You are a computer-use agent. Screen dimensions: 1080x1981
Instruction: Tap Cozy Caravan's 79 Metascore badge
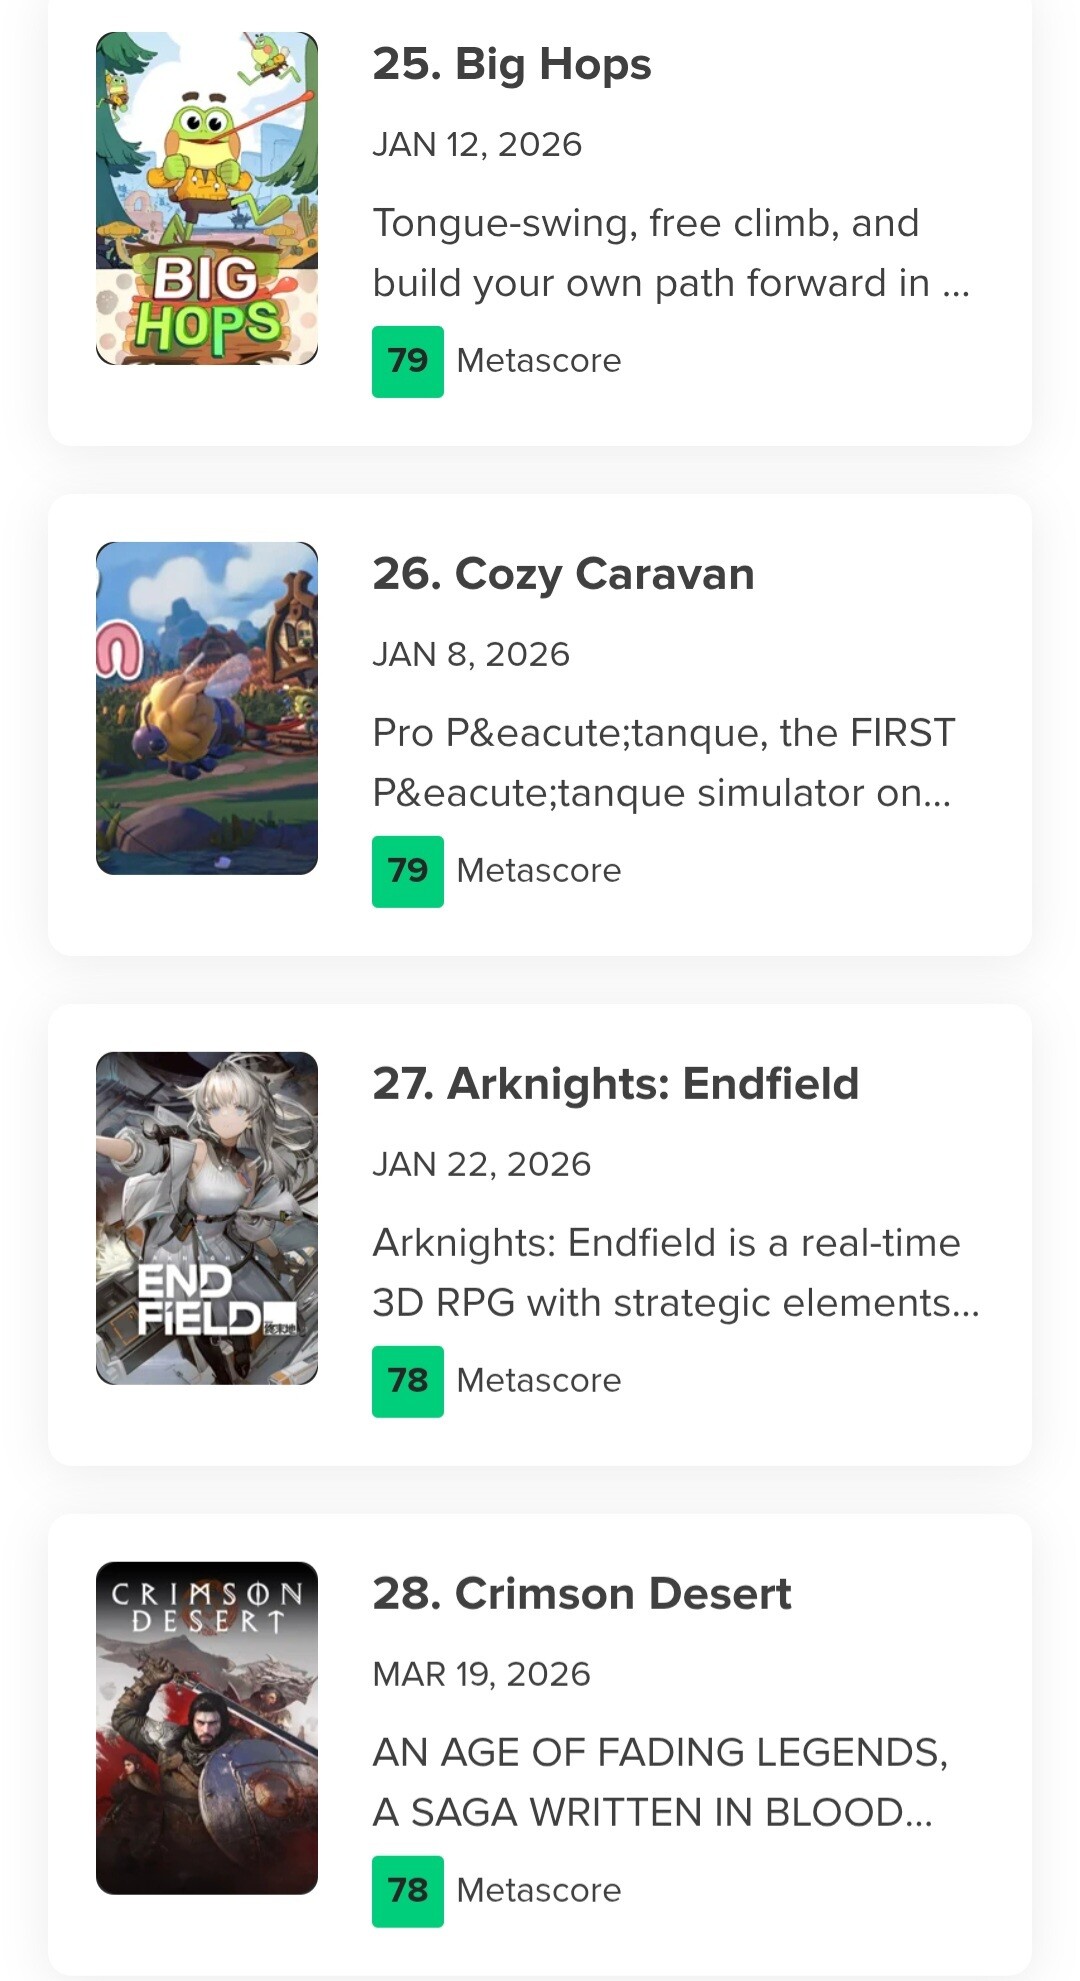pos(408,871)
